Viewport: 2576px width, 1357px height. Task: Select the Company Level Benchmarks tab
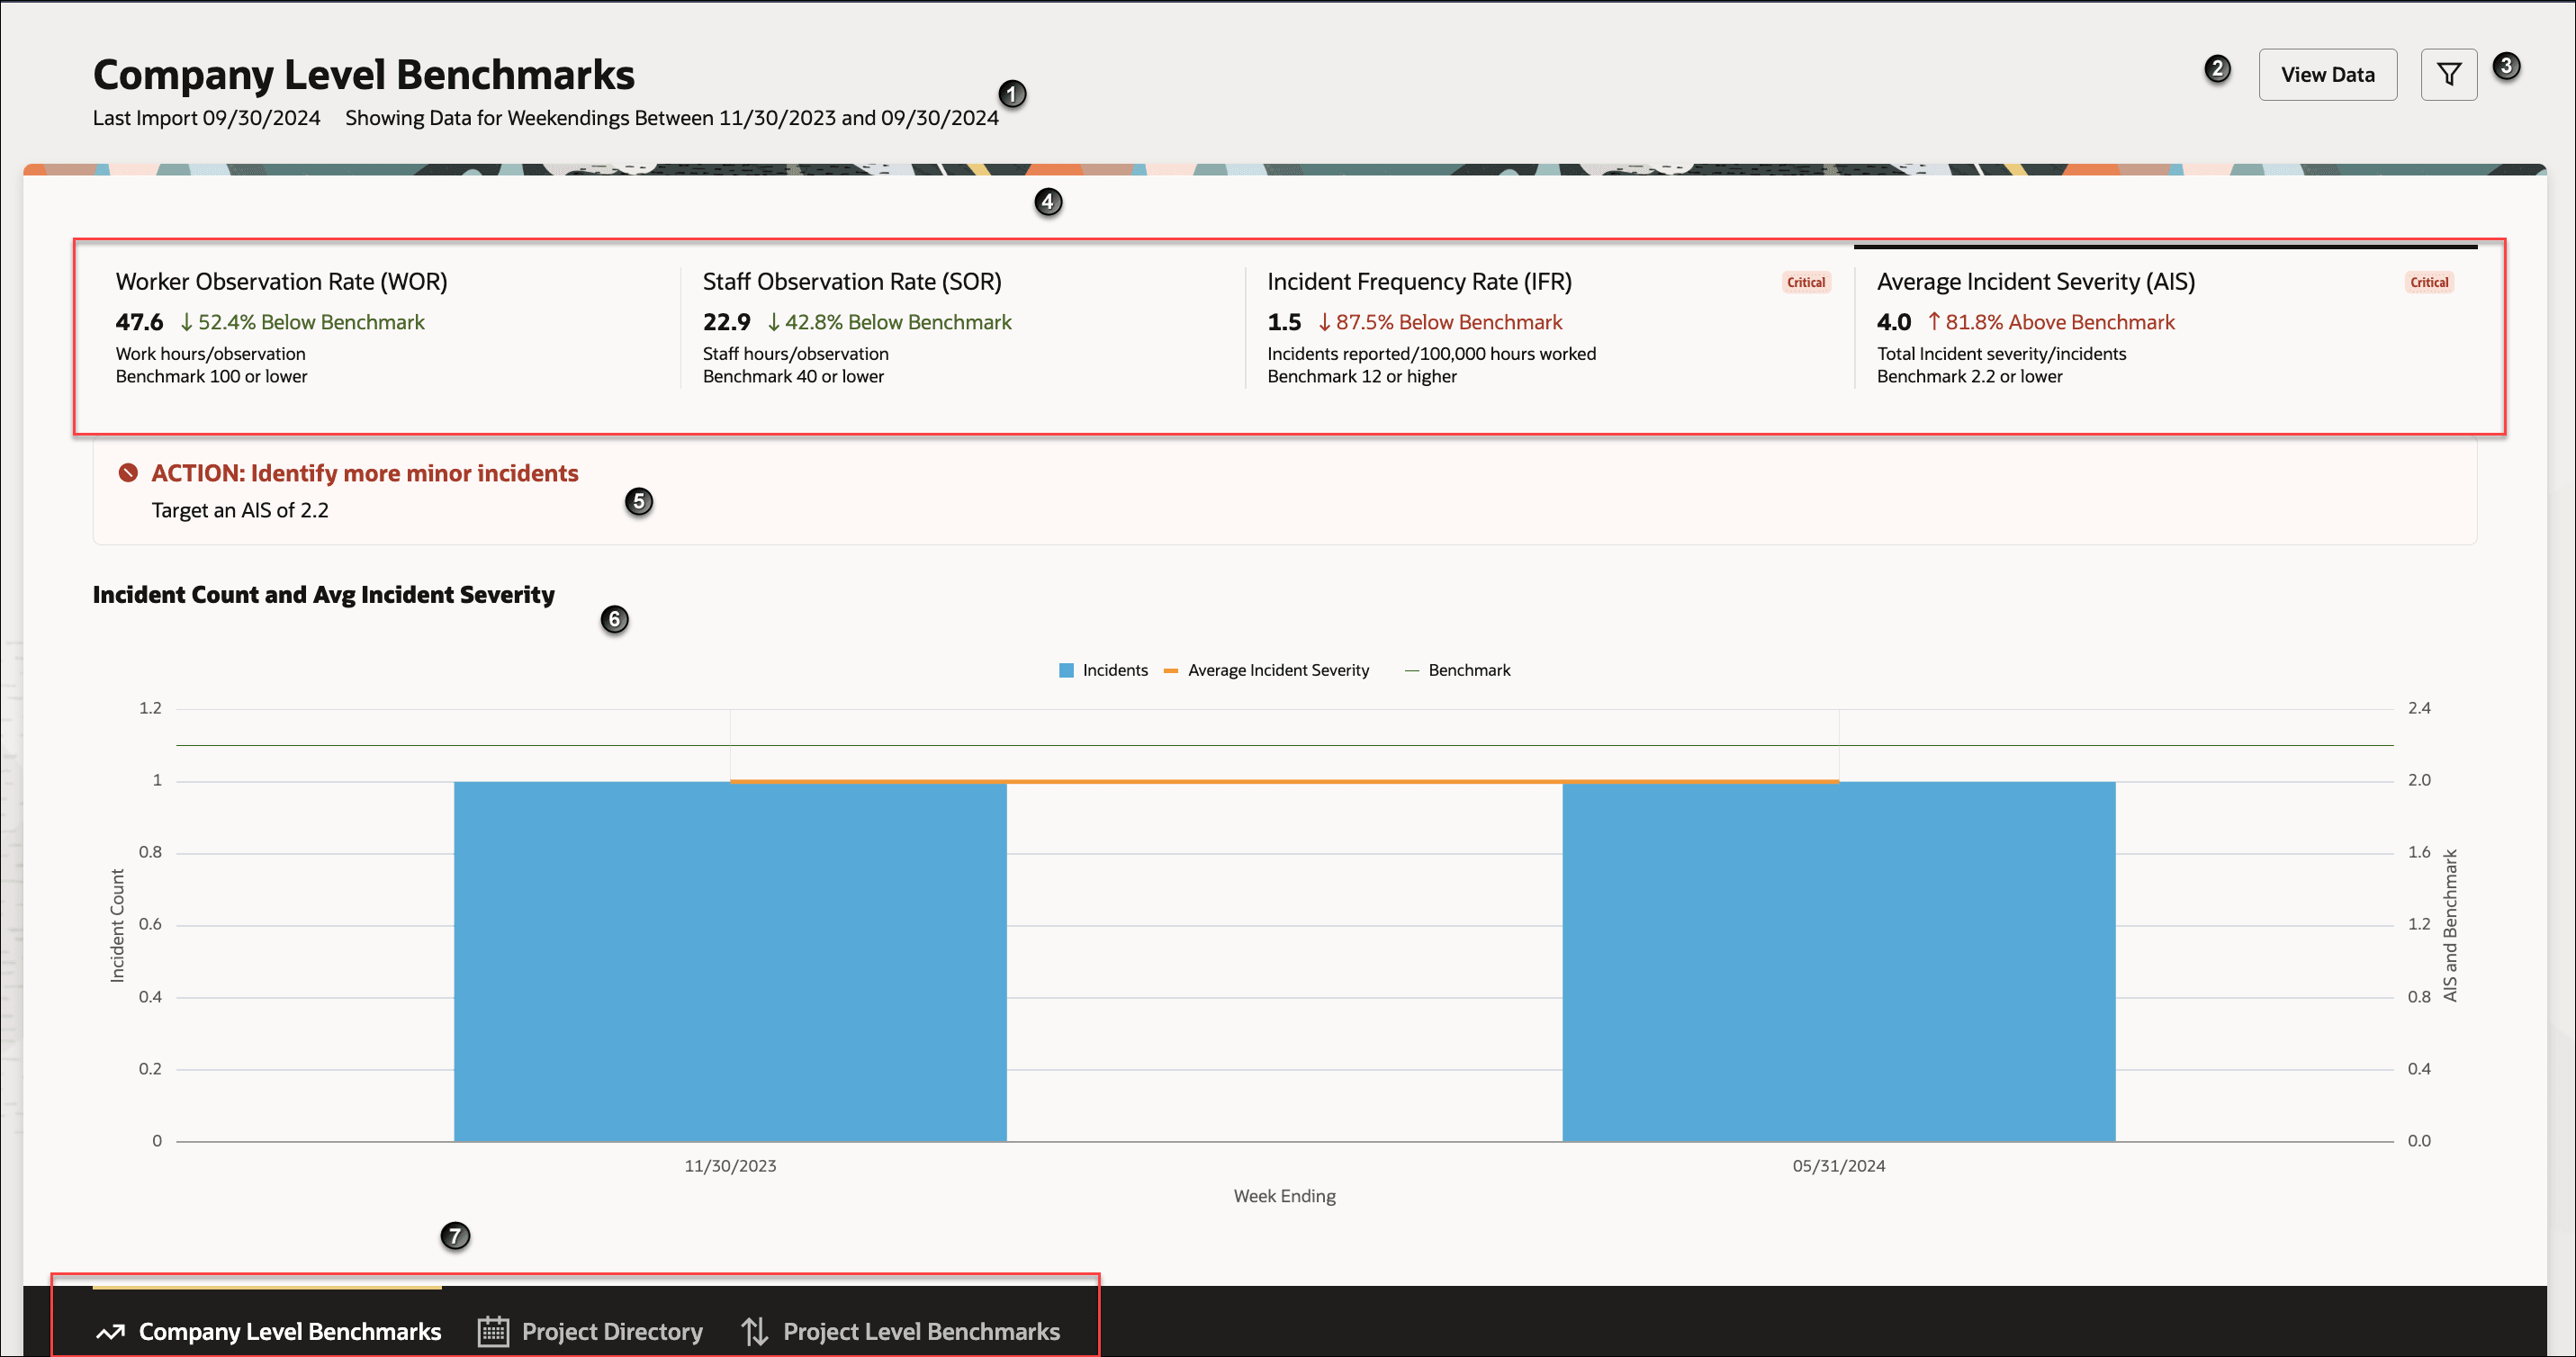[x=289, y=1331]
